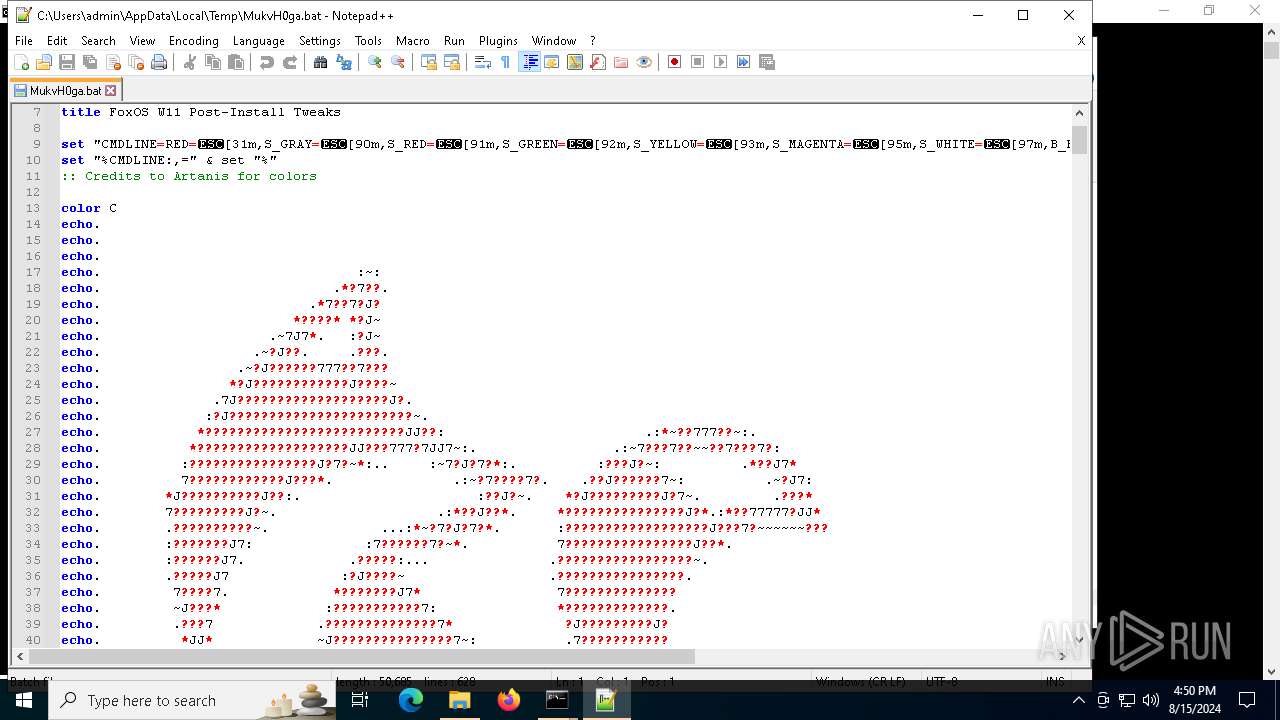This screenshot has width=1280, height=720.
Task: Open the Windows Start menu
Action: click(24, 700)
